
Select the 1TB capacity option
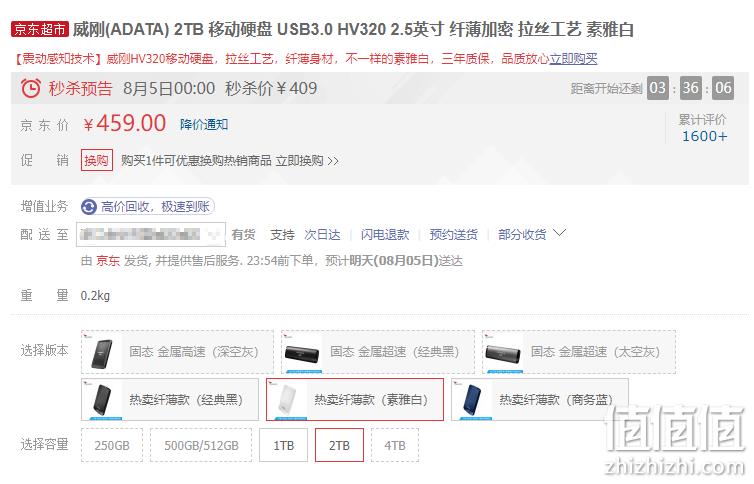coord(283,445)
